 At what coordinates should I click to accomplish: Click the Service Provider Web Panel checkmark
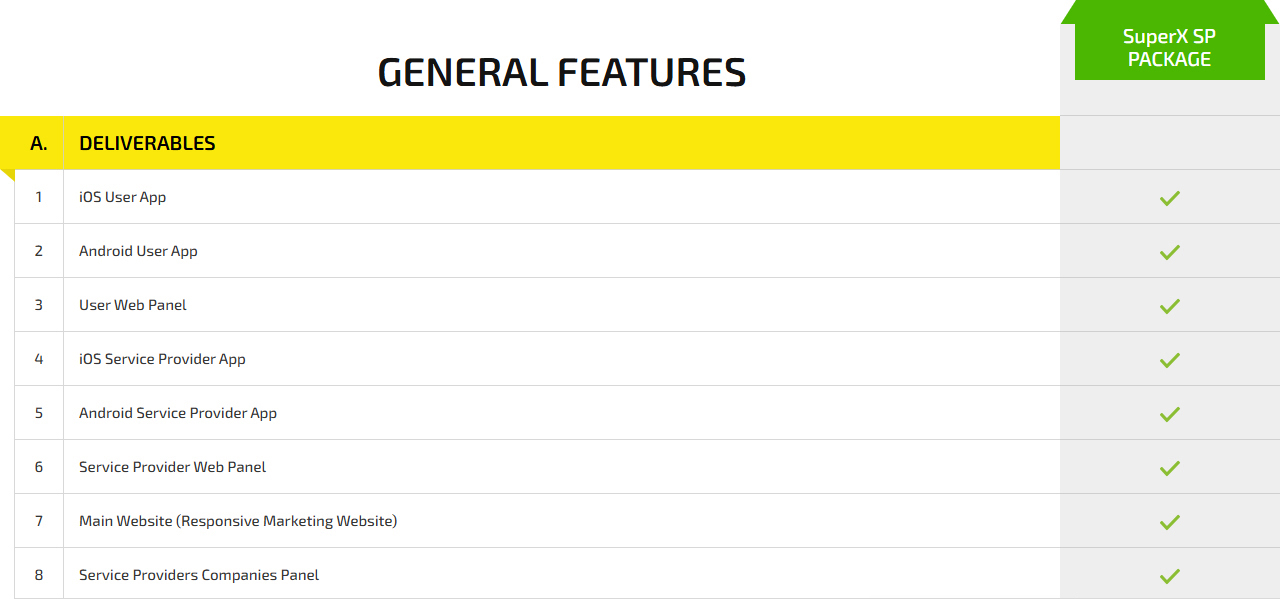point(1169,468)
